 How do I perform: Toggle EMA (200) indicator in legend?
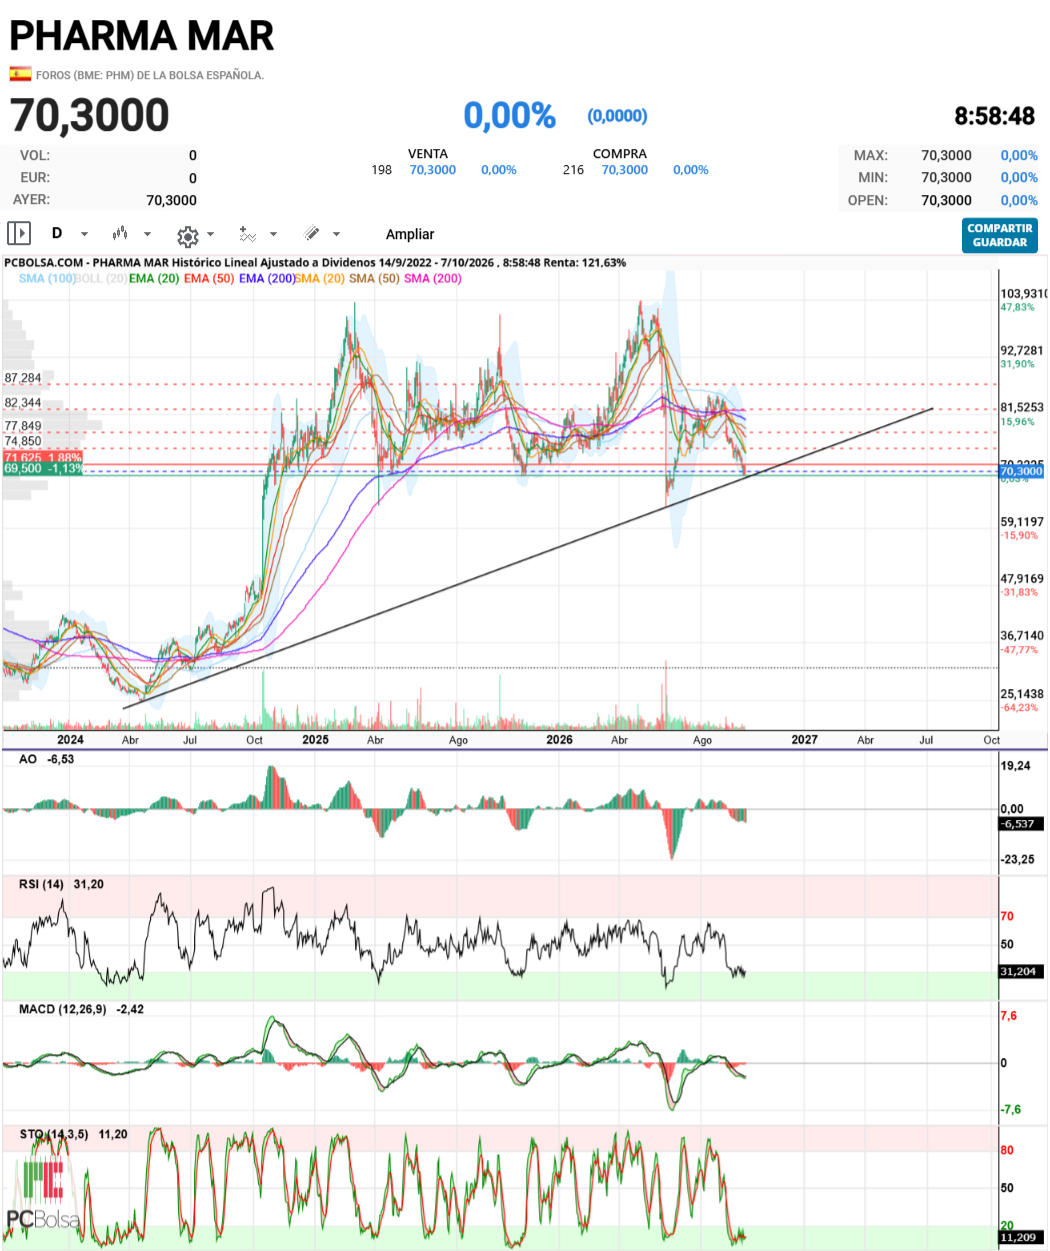click(267, 278)
